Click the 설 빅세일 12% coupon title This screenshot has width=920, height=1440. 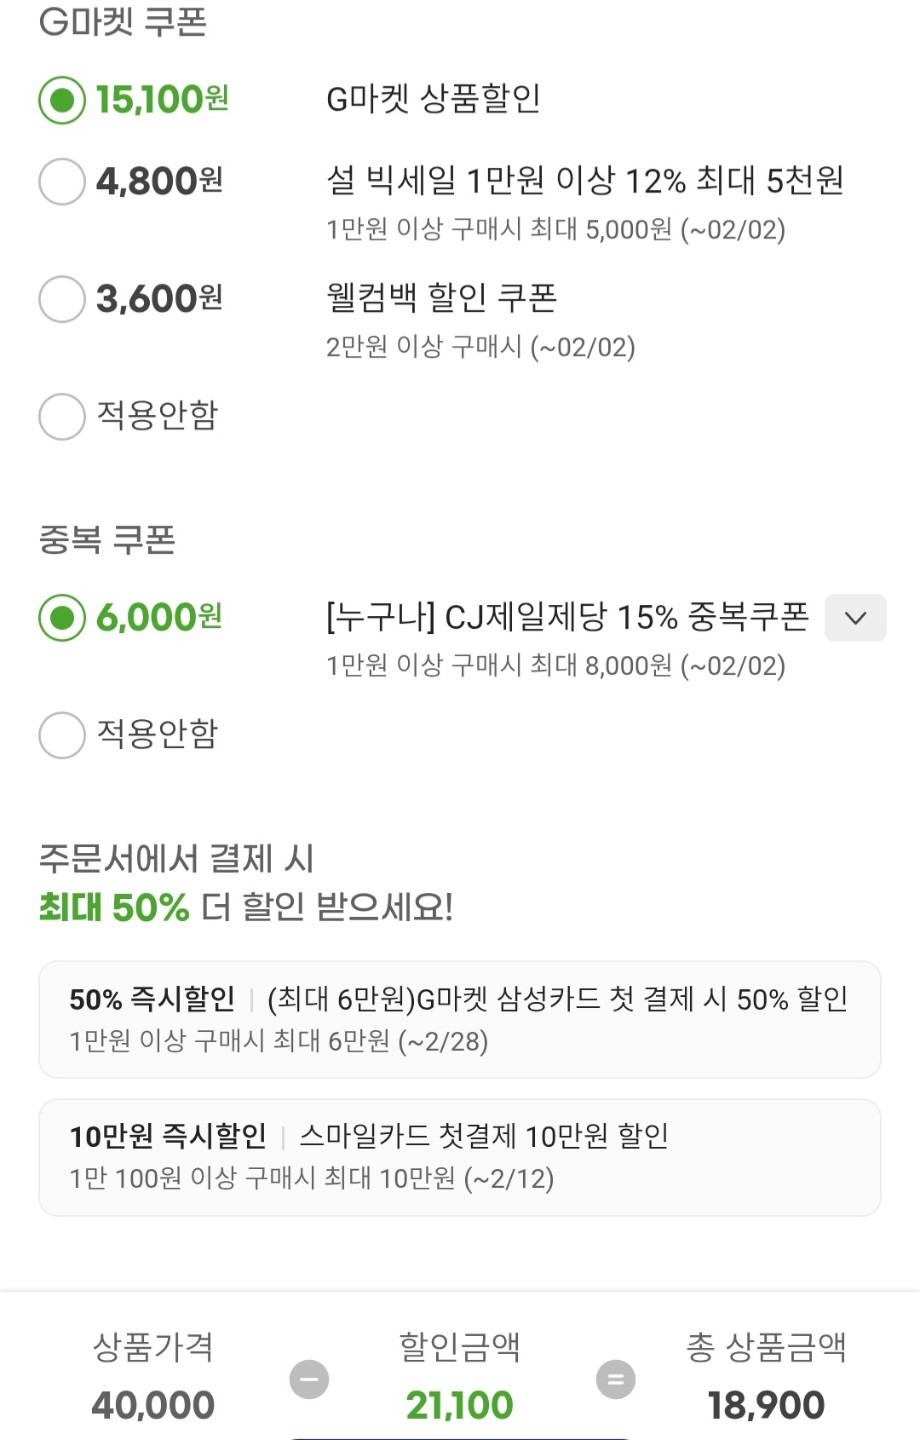(x=585, y=181)
